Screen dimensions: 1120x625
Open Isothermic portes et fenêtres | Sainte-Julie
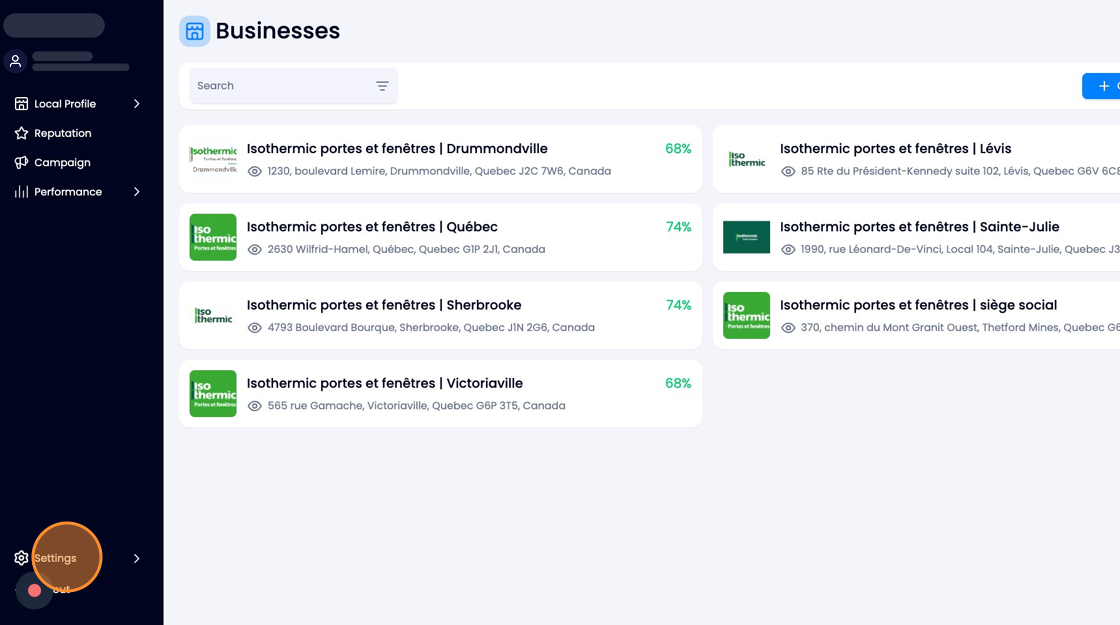click(x=920, y=226)
